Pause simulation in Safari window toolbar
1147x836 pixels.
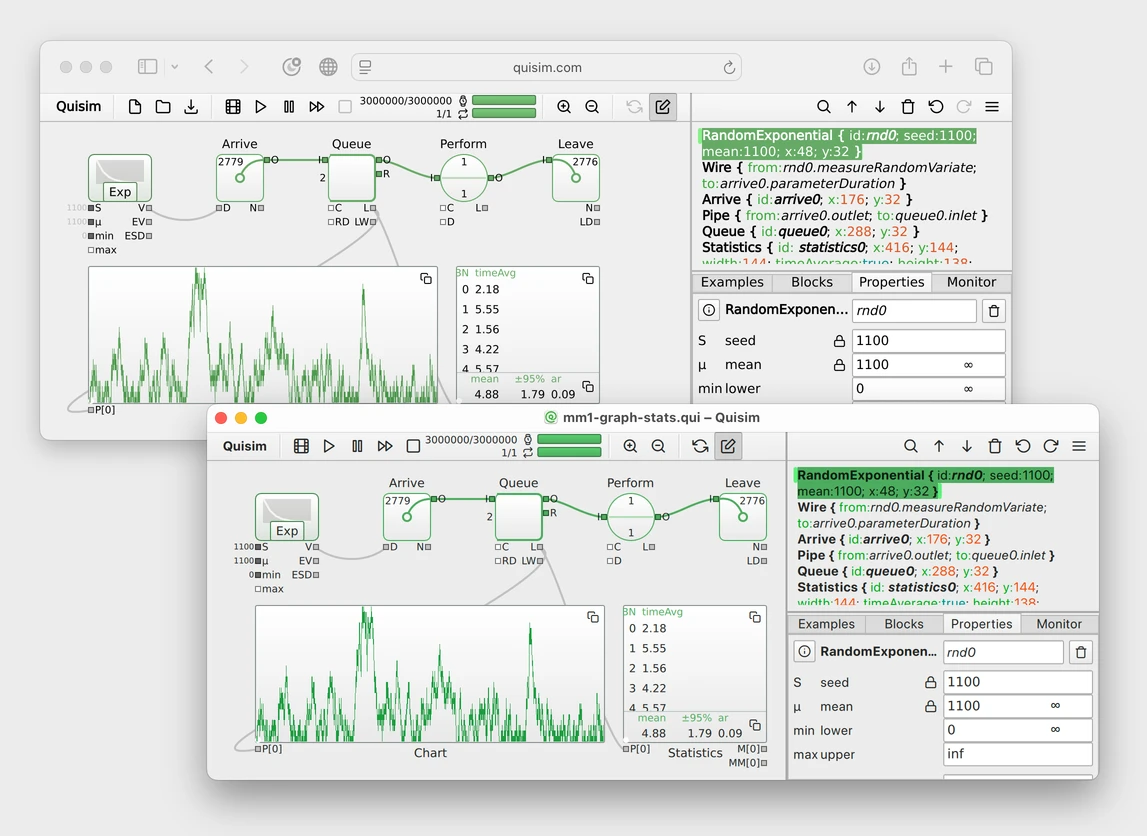click(289, 107)
